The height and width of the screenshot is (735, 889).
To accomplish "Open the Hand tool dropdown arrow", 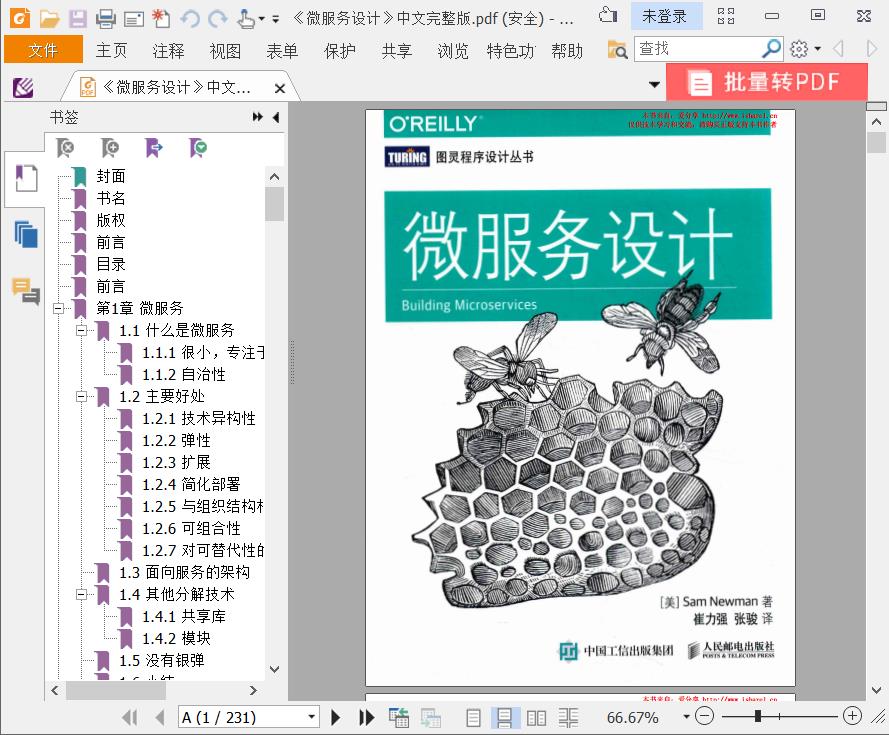I will [262, 19].
